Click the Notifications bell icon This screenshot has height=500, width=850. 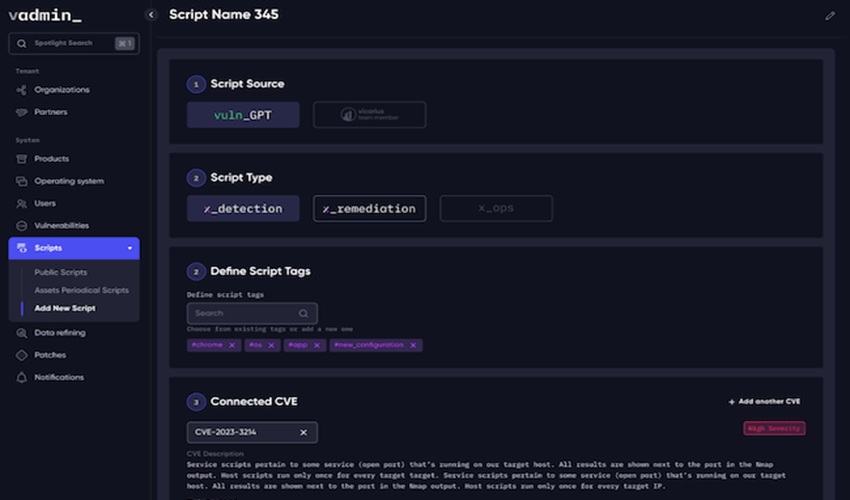[x=22, y=377]
